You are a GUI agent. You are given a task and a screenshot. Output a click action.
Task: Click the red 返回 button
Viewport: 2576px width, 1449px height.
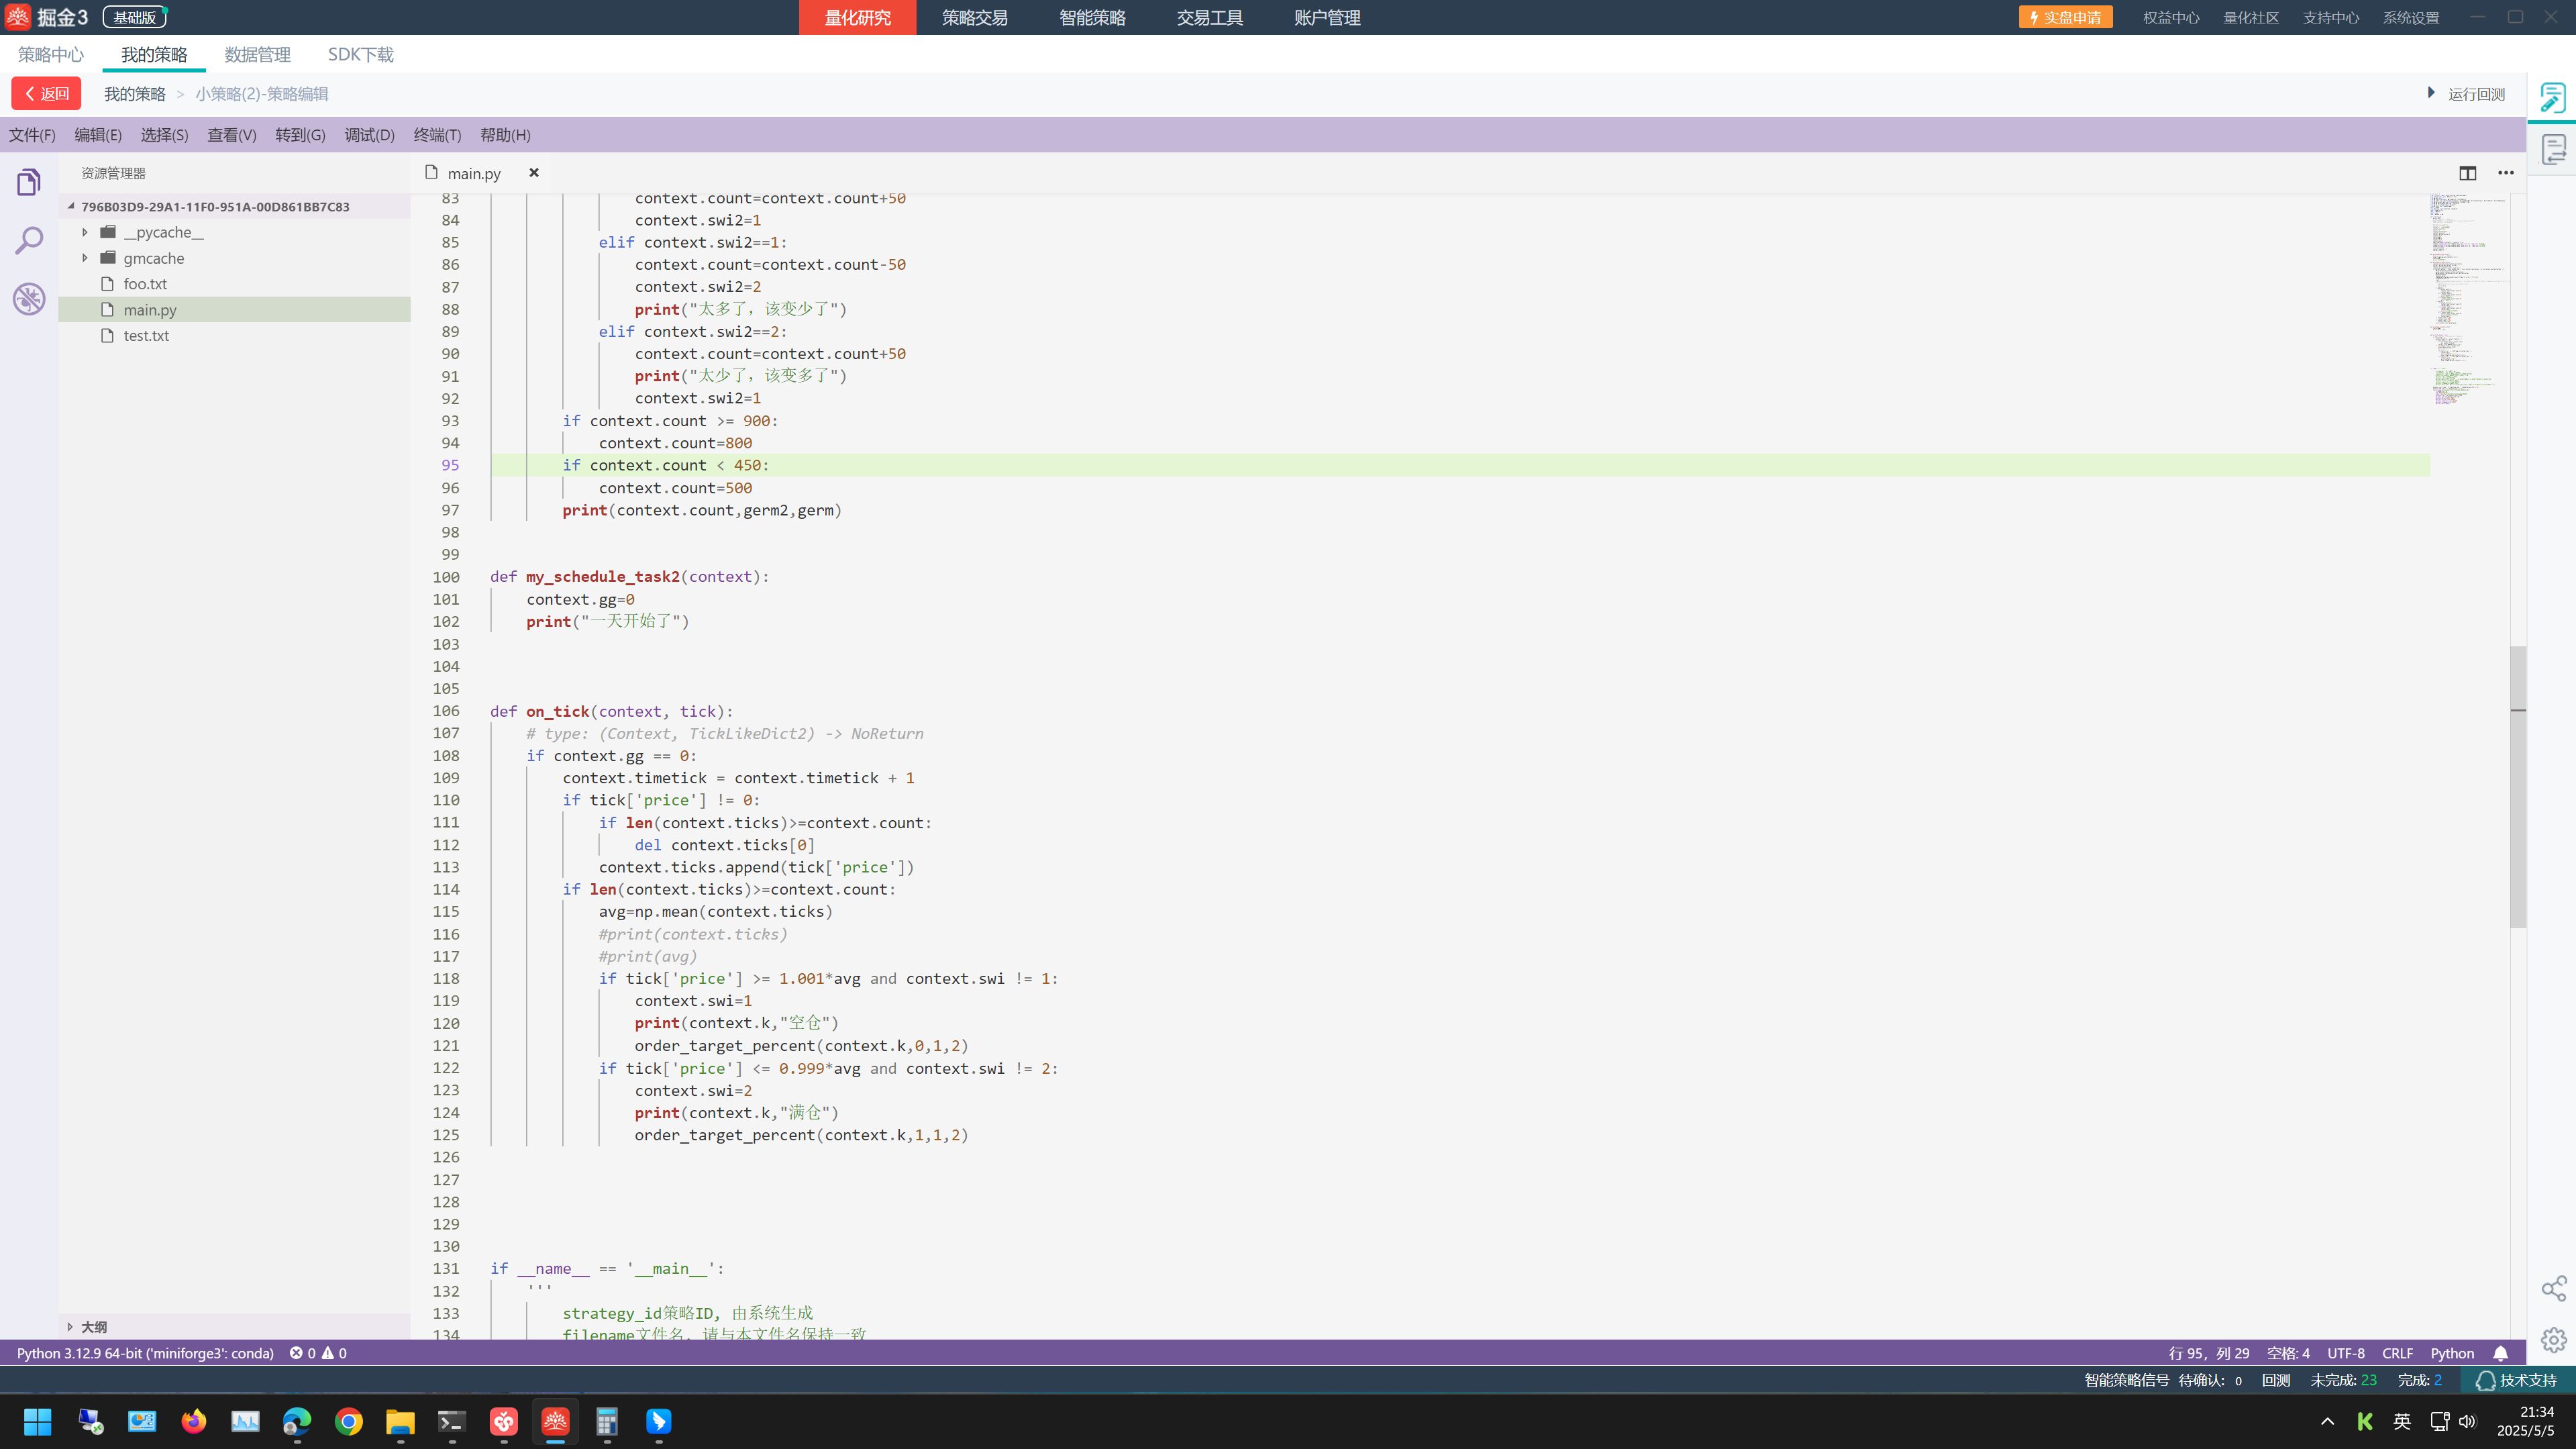tap(46, 94)
